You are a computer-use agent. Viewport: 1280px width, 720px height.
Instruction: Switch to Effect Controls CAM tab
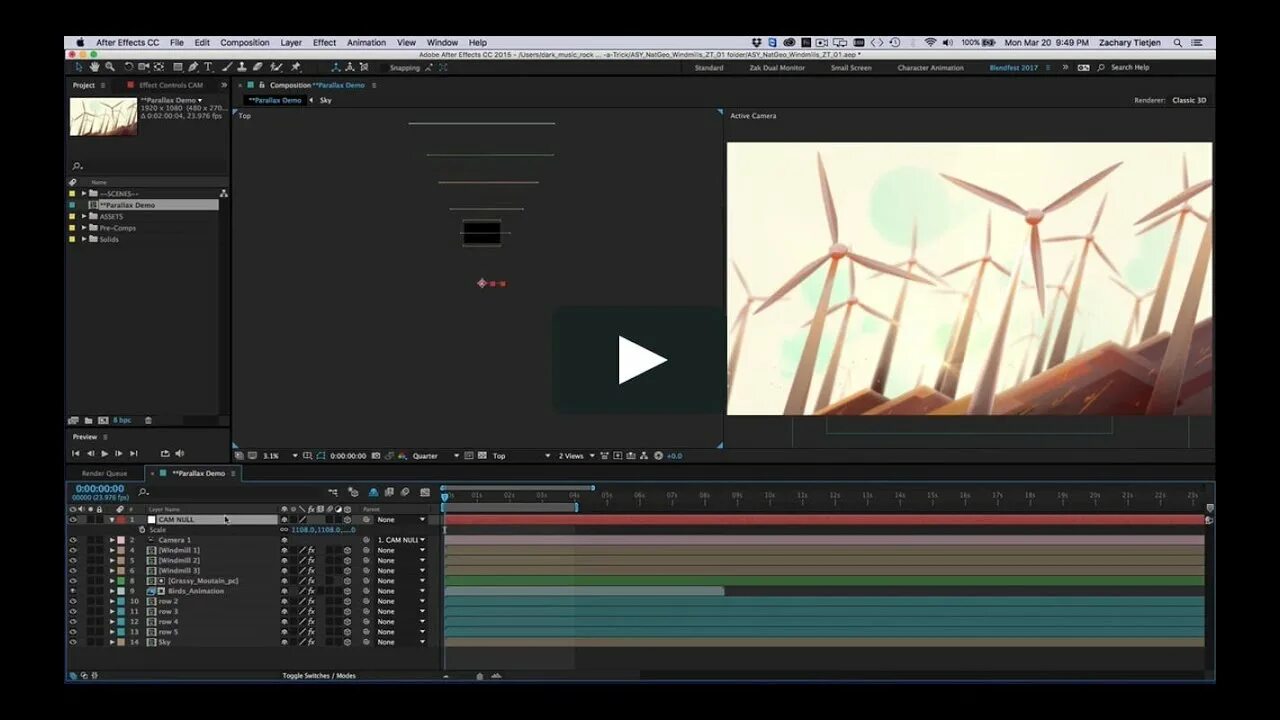pyautogui.click(x=170, y=85)
